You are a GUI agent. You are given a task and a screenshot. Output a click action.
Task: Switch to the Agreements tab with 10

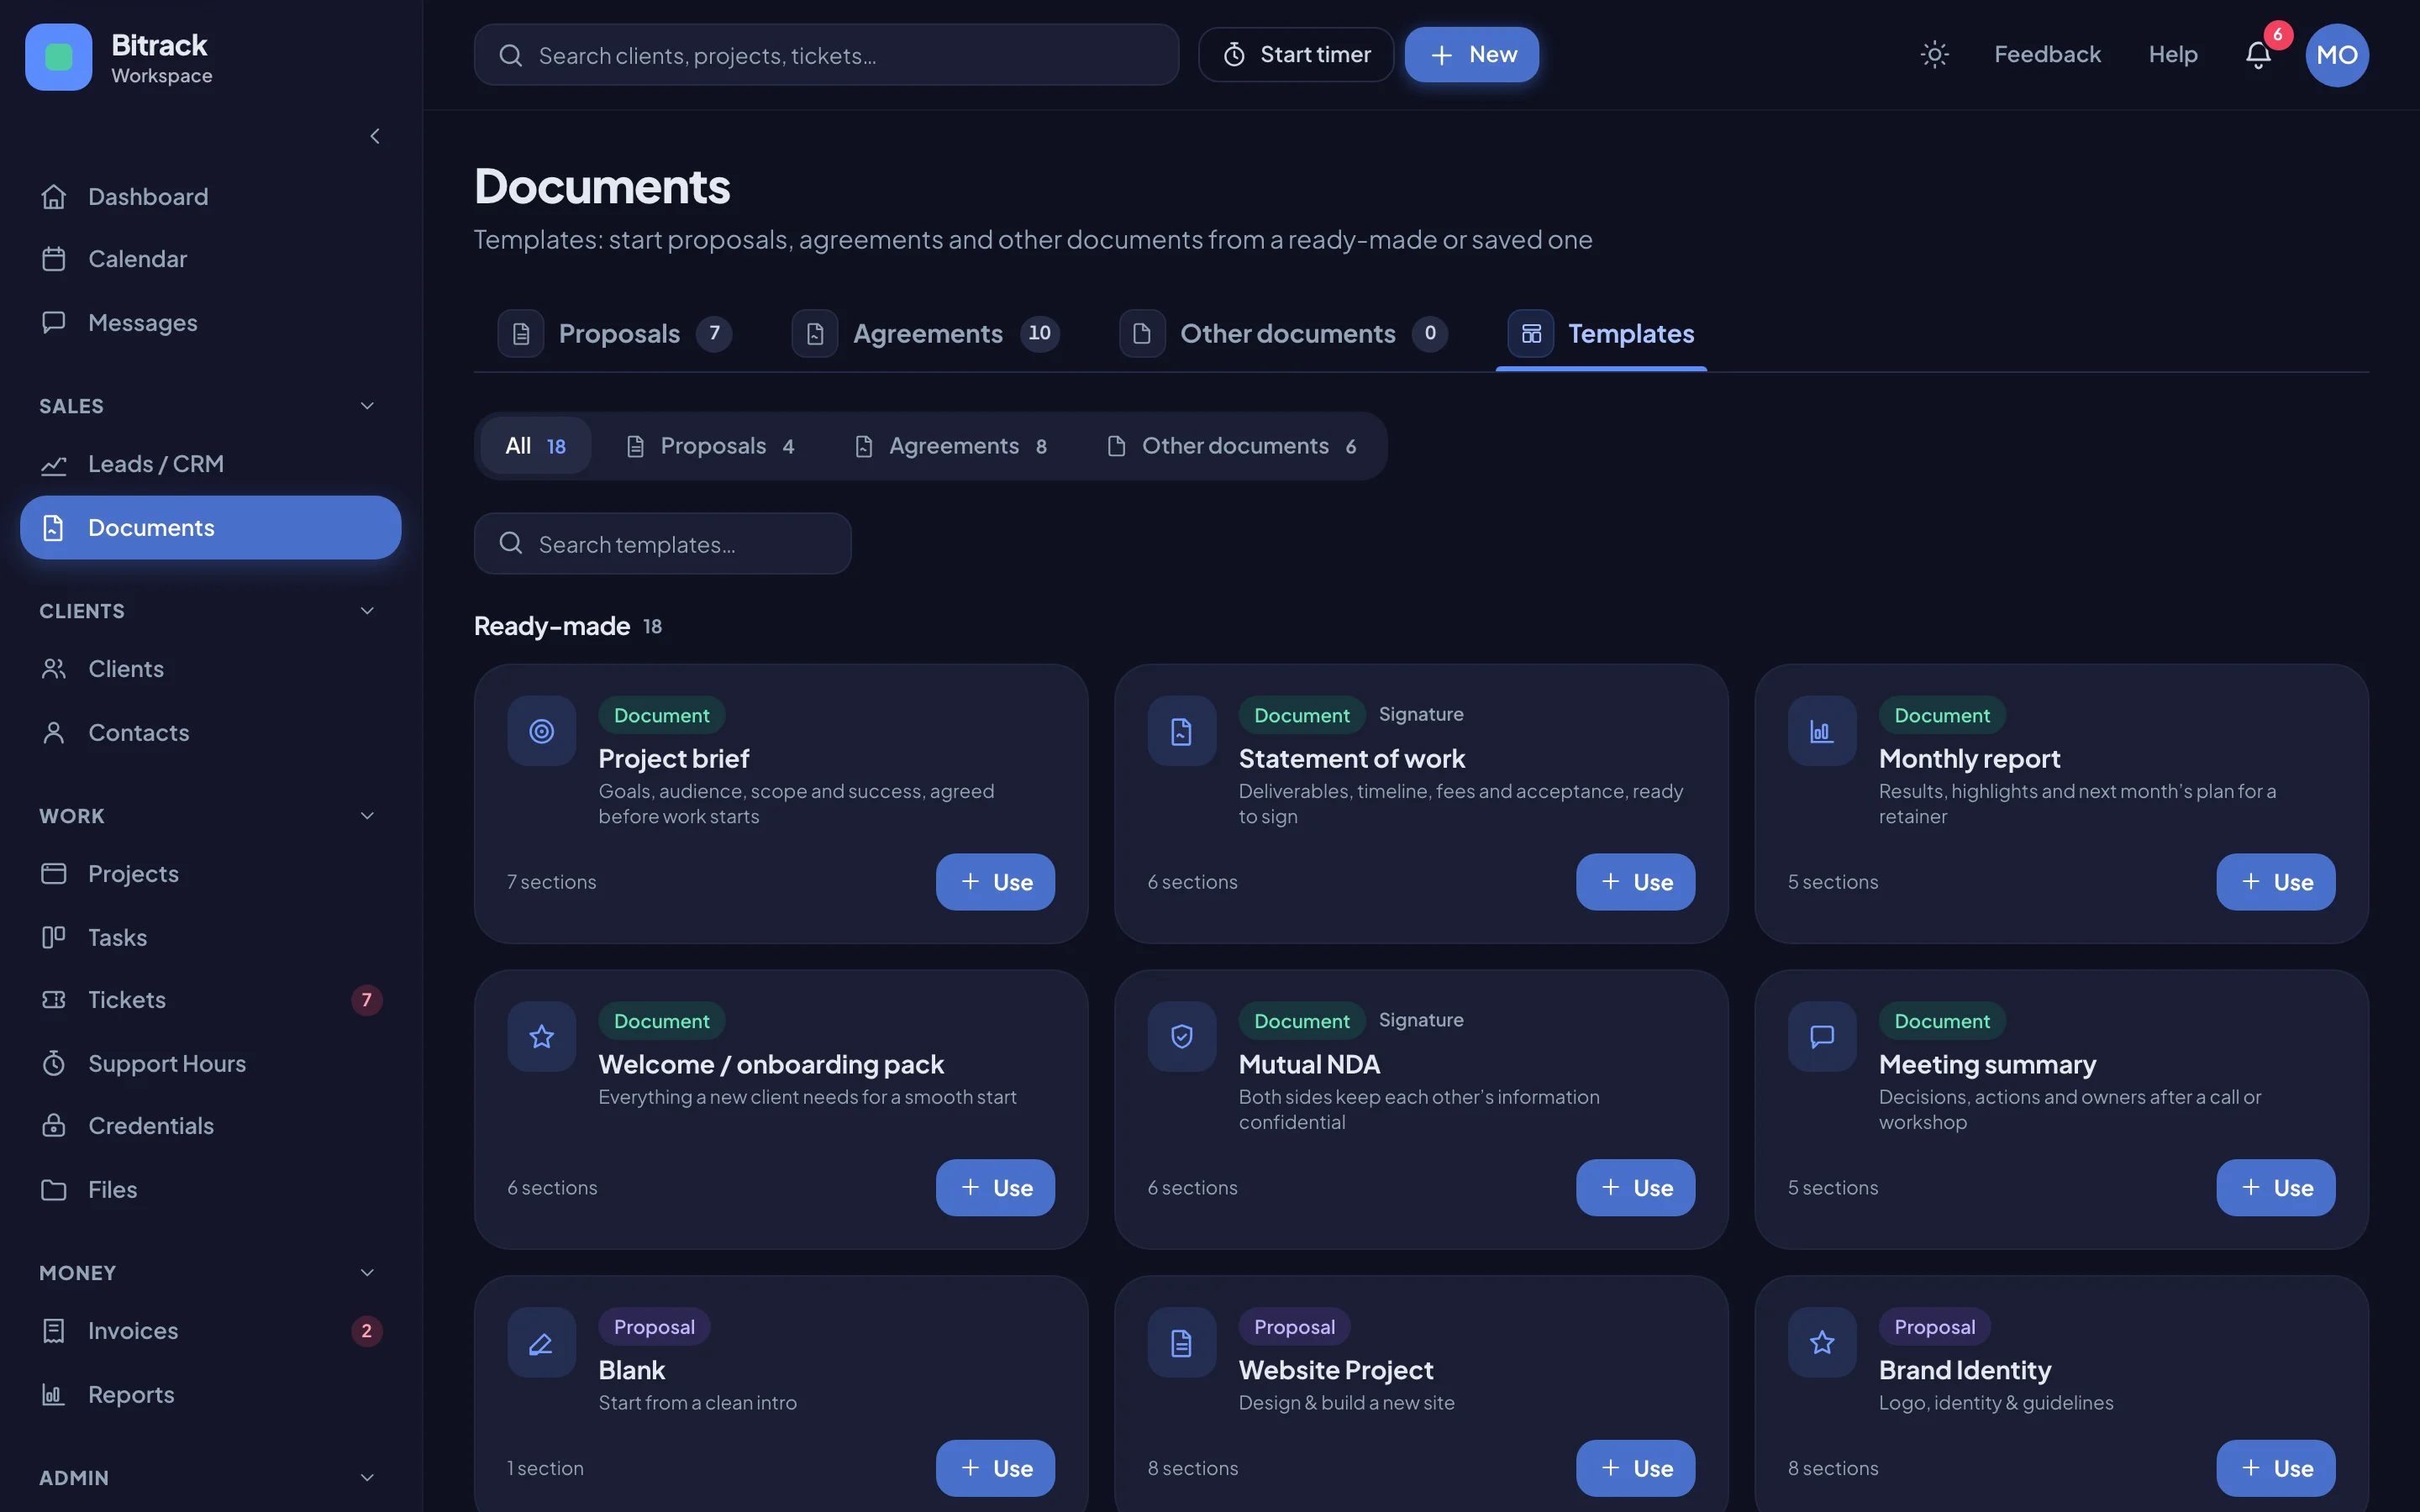[926, 333]
